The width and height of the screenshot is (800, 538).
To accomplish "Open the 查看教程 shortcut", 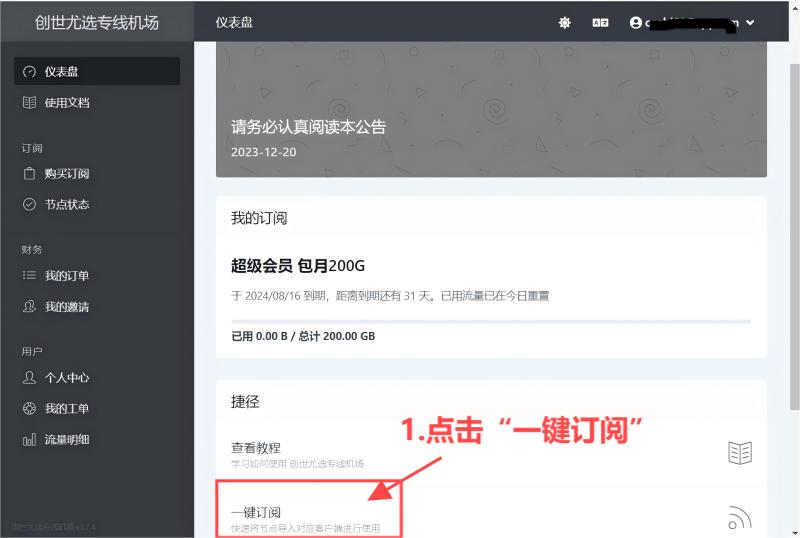I will [x=256, y=448].
